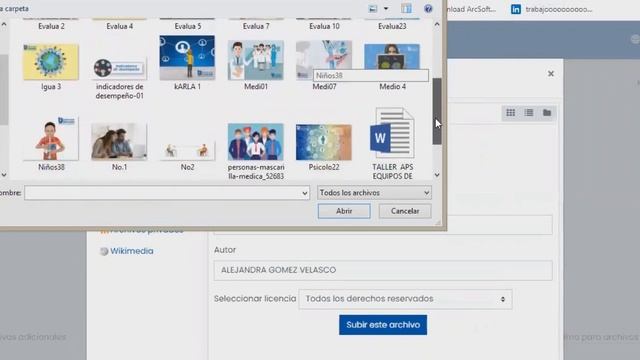The image size is (640, 360).
Task: Open the Seleccionar licencia dropdown
Action: (x=405, y=299)
